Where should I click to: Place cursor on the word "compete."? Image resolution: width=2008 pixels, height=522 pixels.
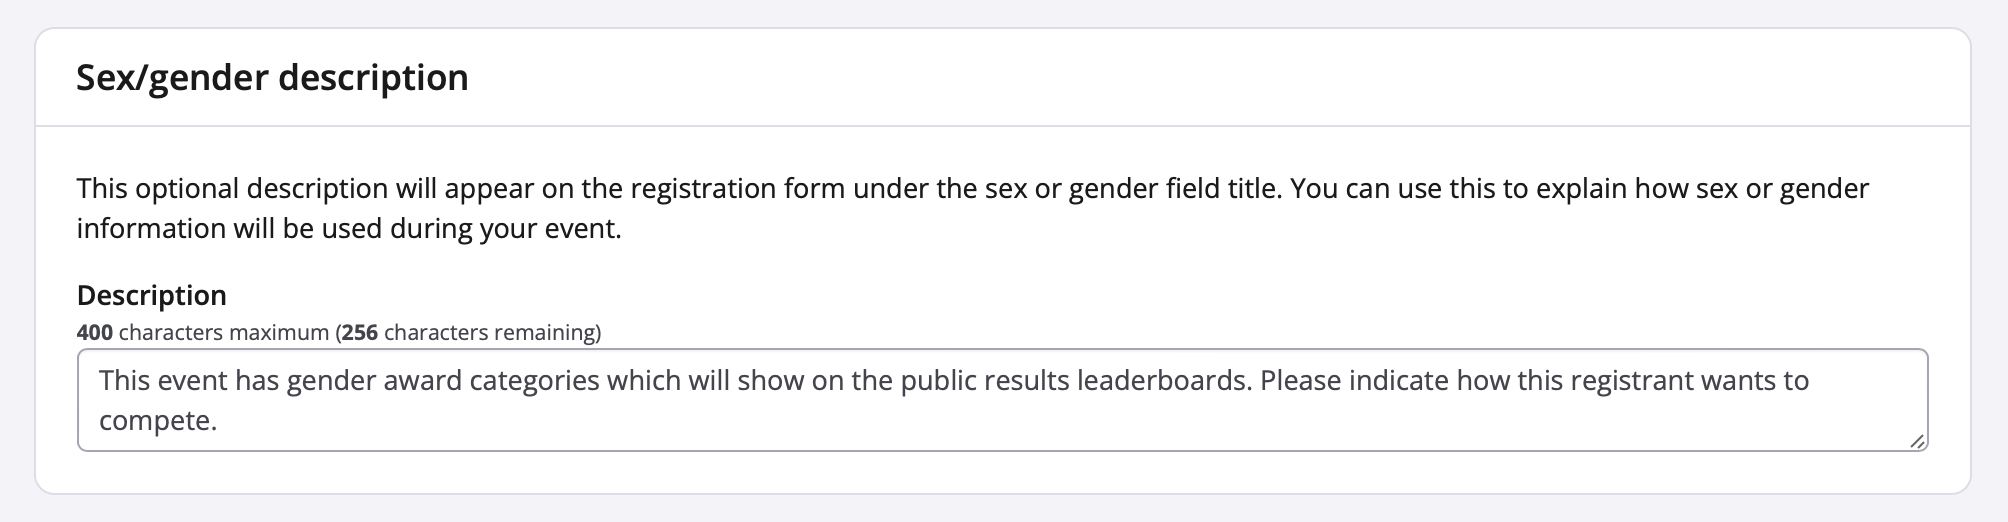tap(158, 421)
